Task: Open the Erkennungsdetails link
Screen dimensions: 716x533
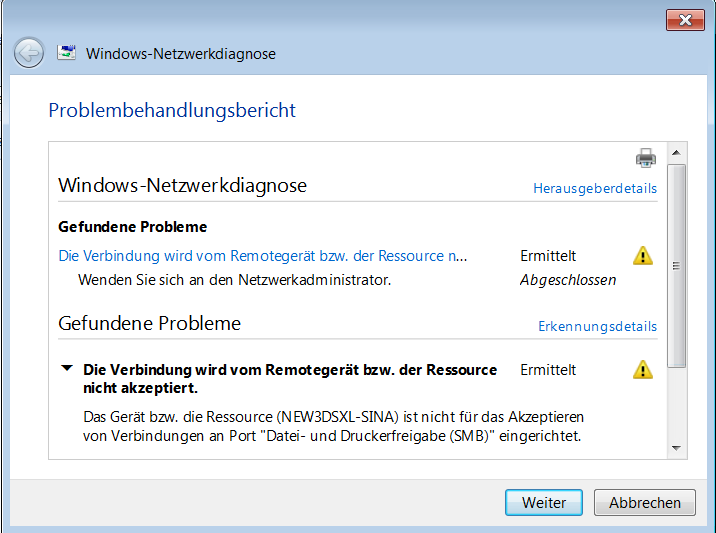Action: [597, 326]
